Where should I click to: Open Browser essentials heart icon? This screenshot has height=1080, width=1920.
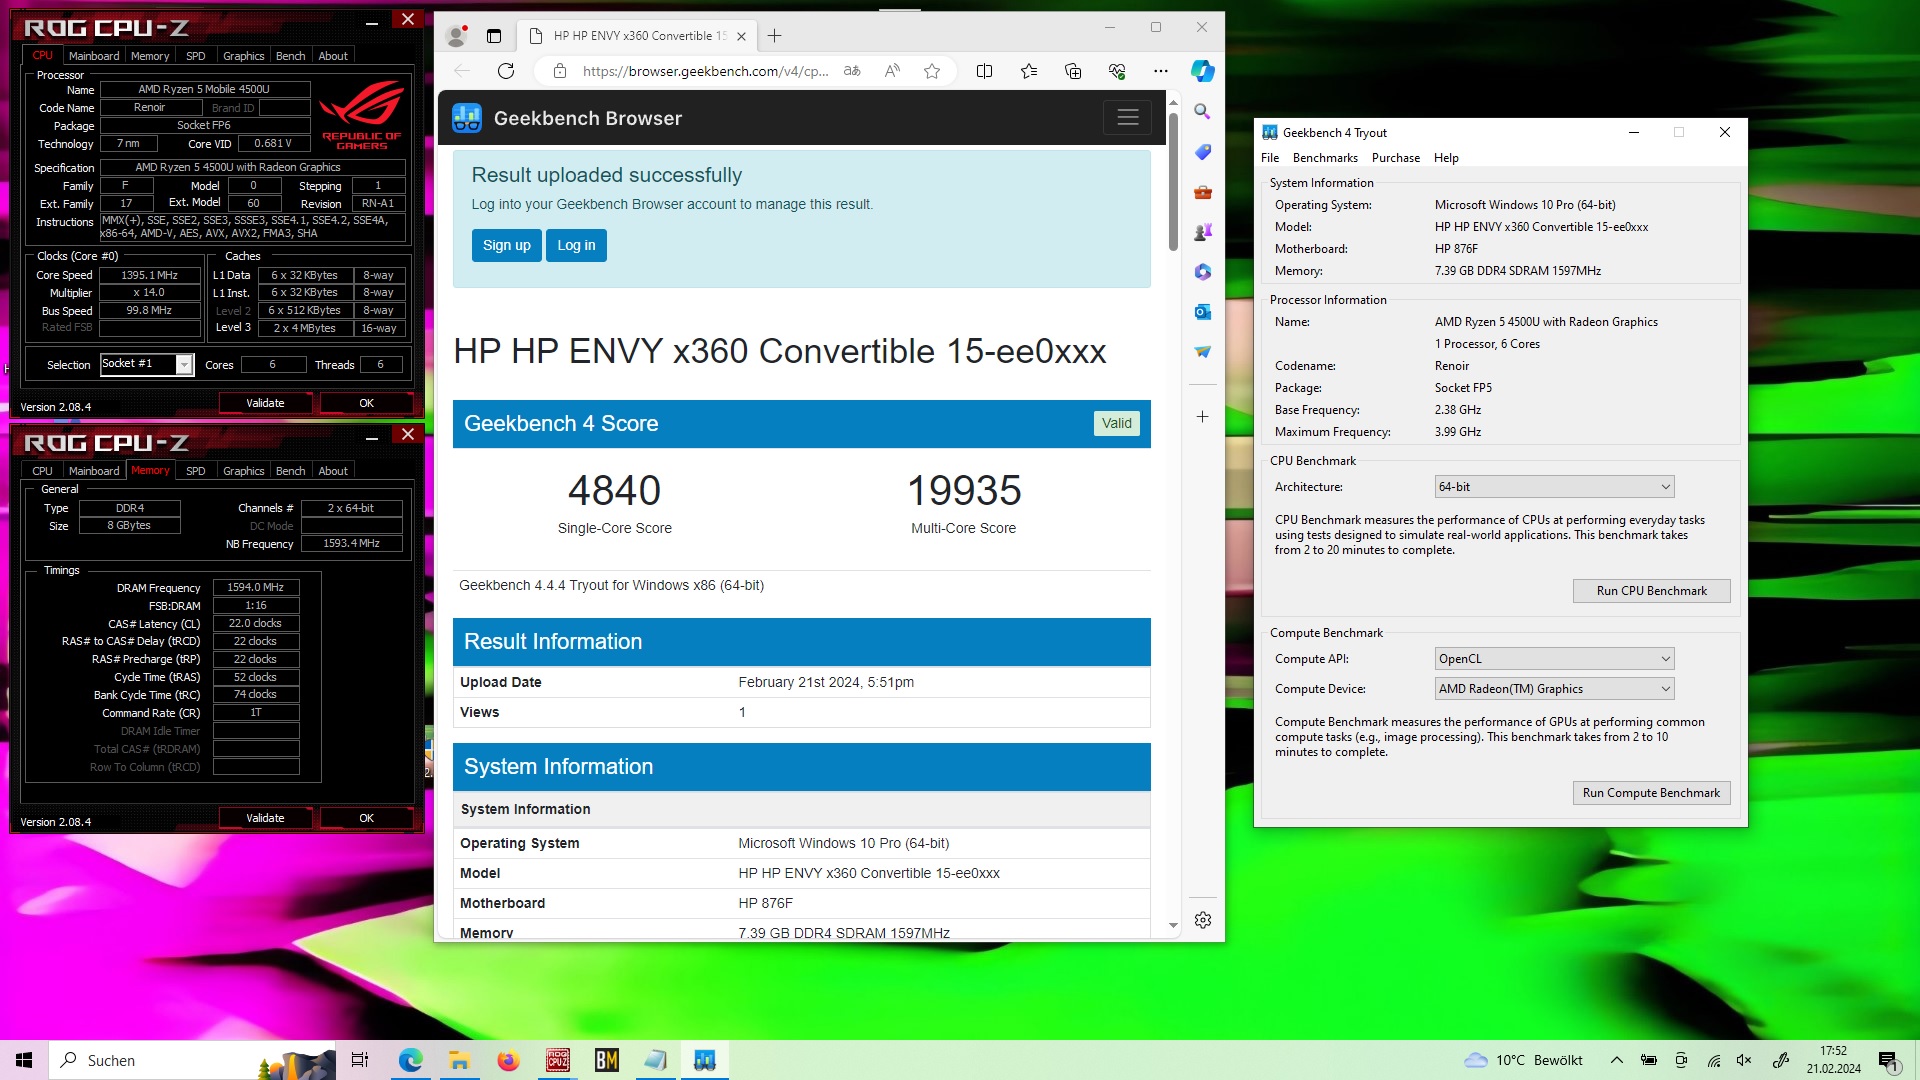(x=1117, y=71)
